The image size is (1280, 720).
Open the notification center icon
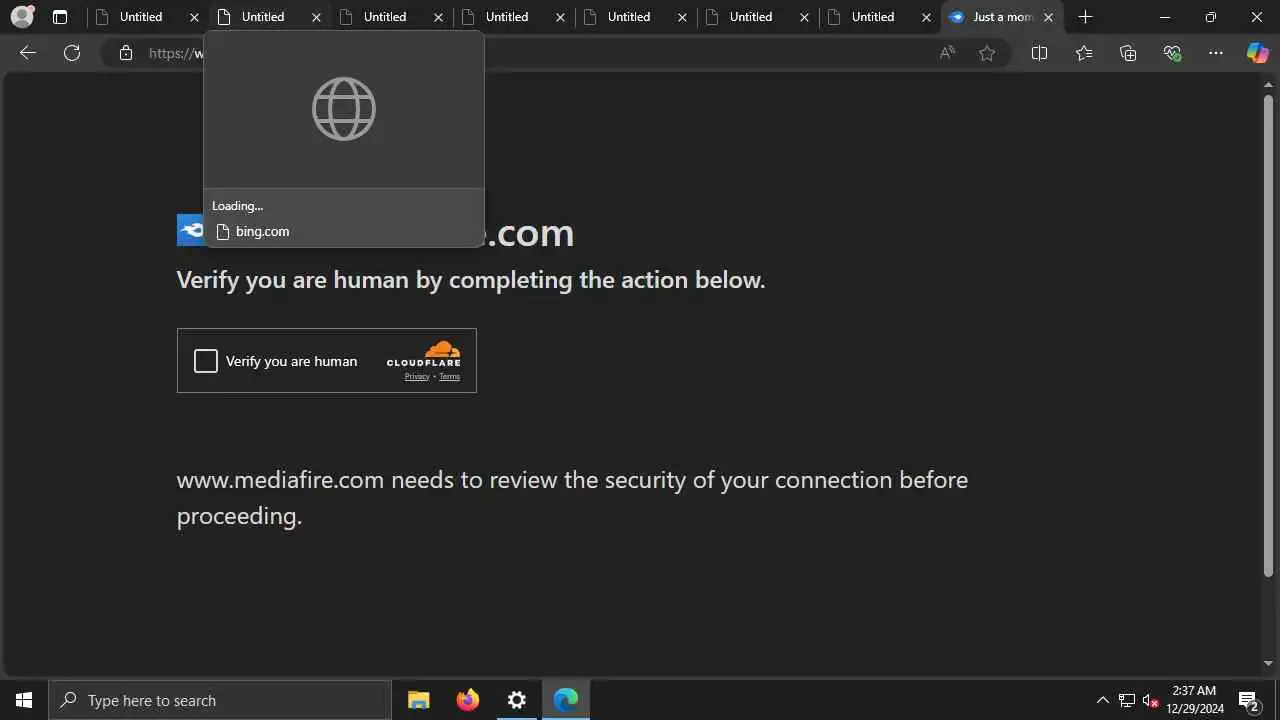tap(1248, 700)
